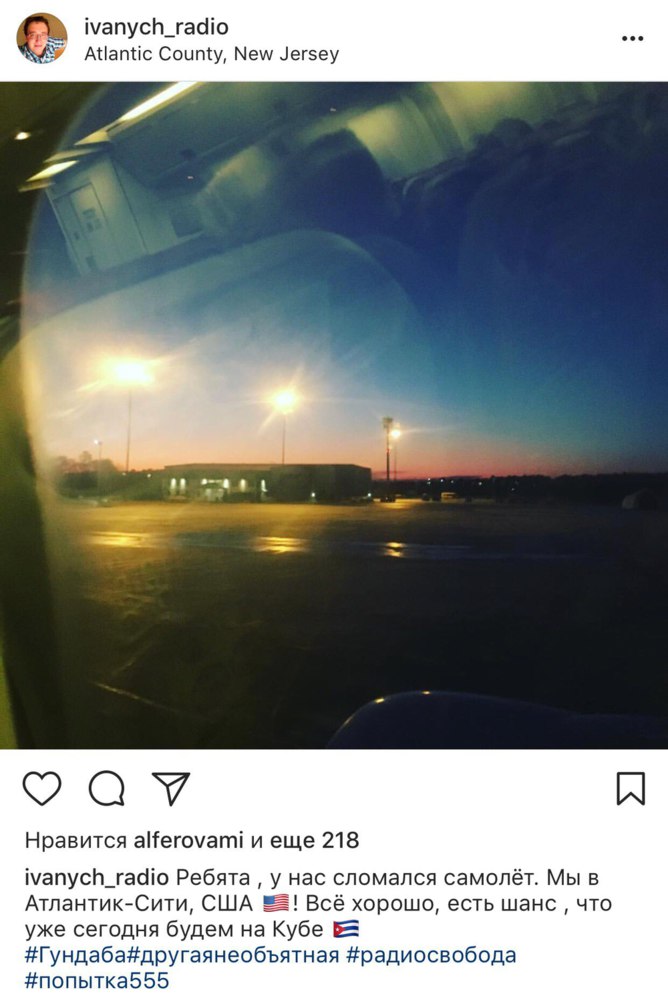668x1000 pixels.
Task: Open the airplane window photo
Action: [x=334, y=415]
